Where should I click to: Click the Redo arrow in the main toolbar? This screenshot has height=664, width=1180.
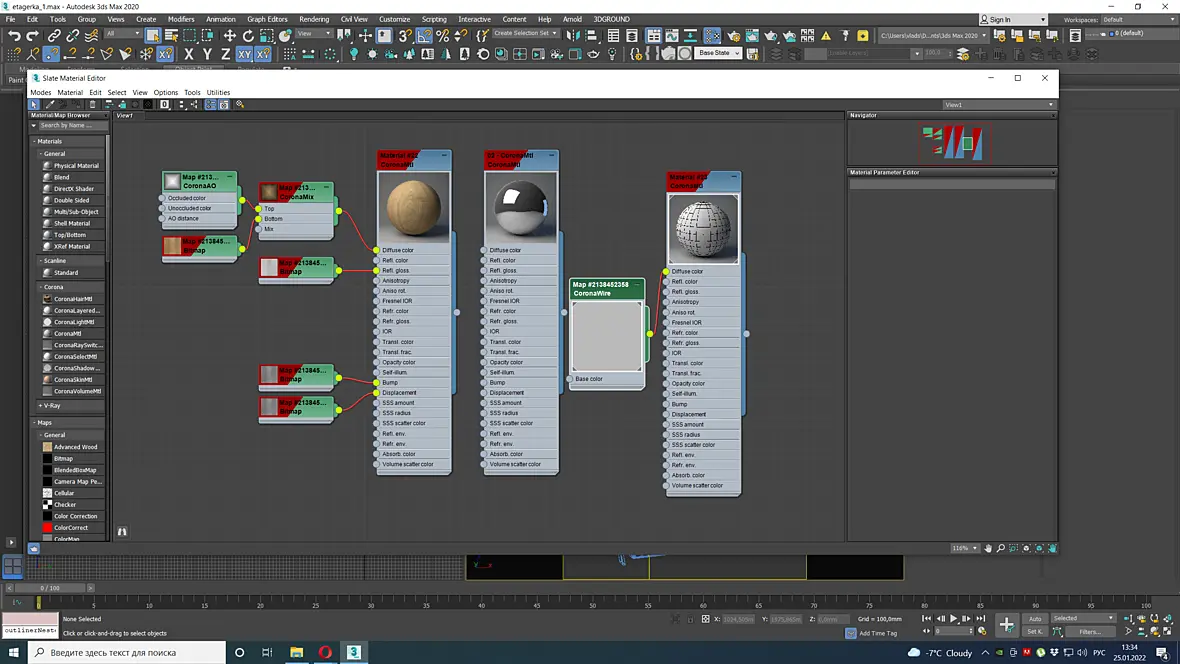[32, 35]
